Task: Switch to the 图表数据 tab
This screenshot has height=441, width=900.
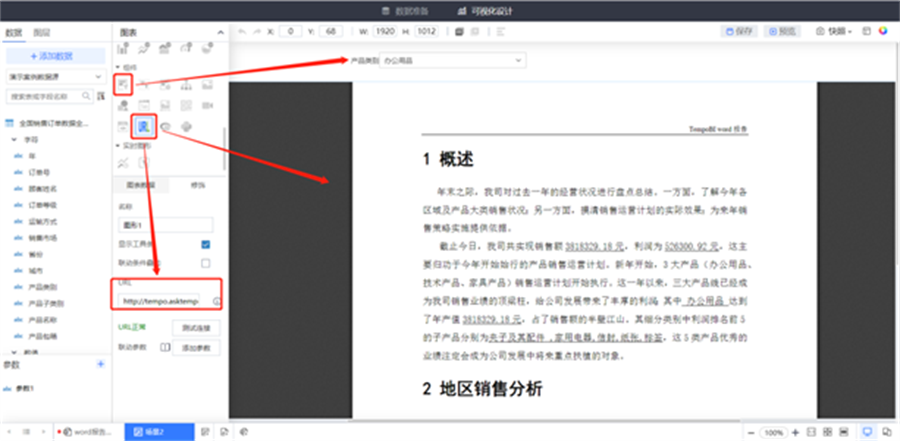Action: coord(141,185)
